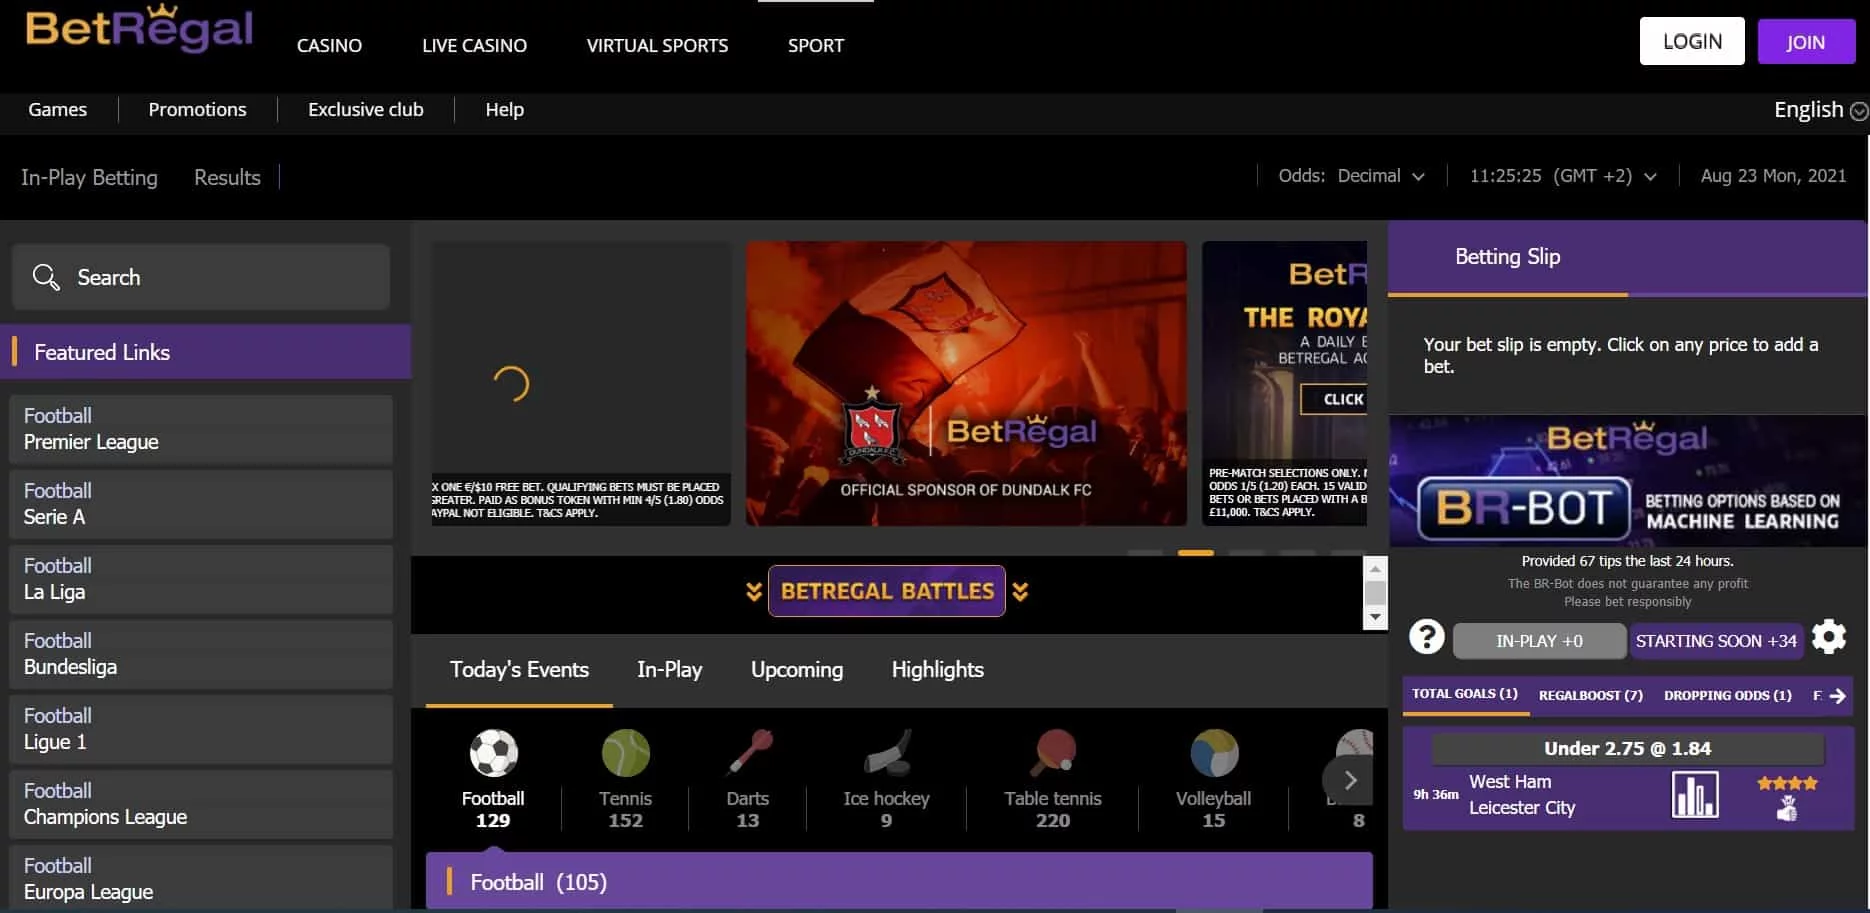Go to In-Play Betting
Image resolution: width=1870 pixels, height=913 pixels.
point(89,177)
